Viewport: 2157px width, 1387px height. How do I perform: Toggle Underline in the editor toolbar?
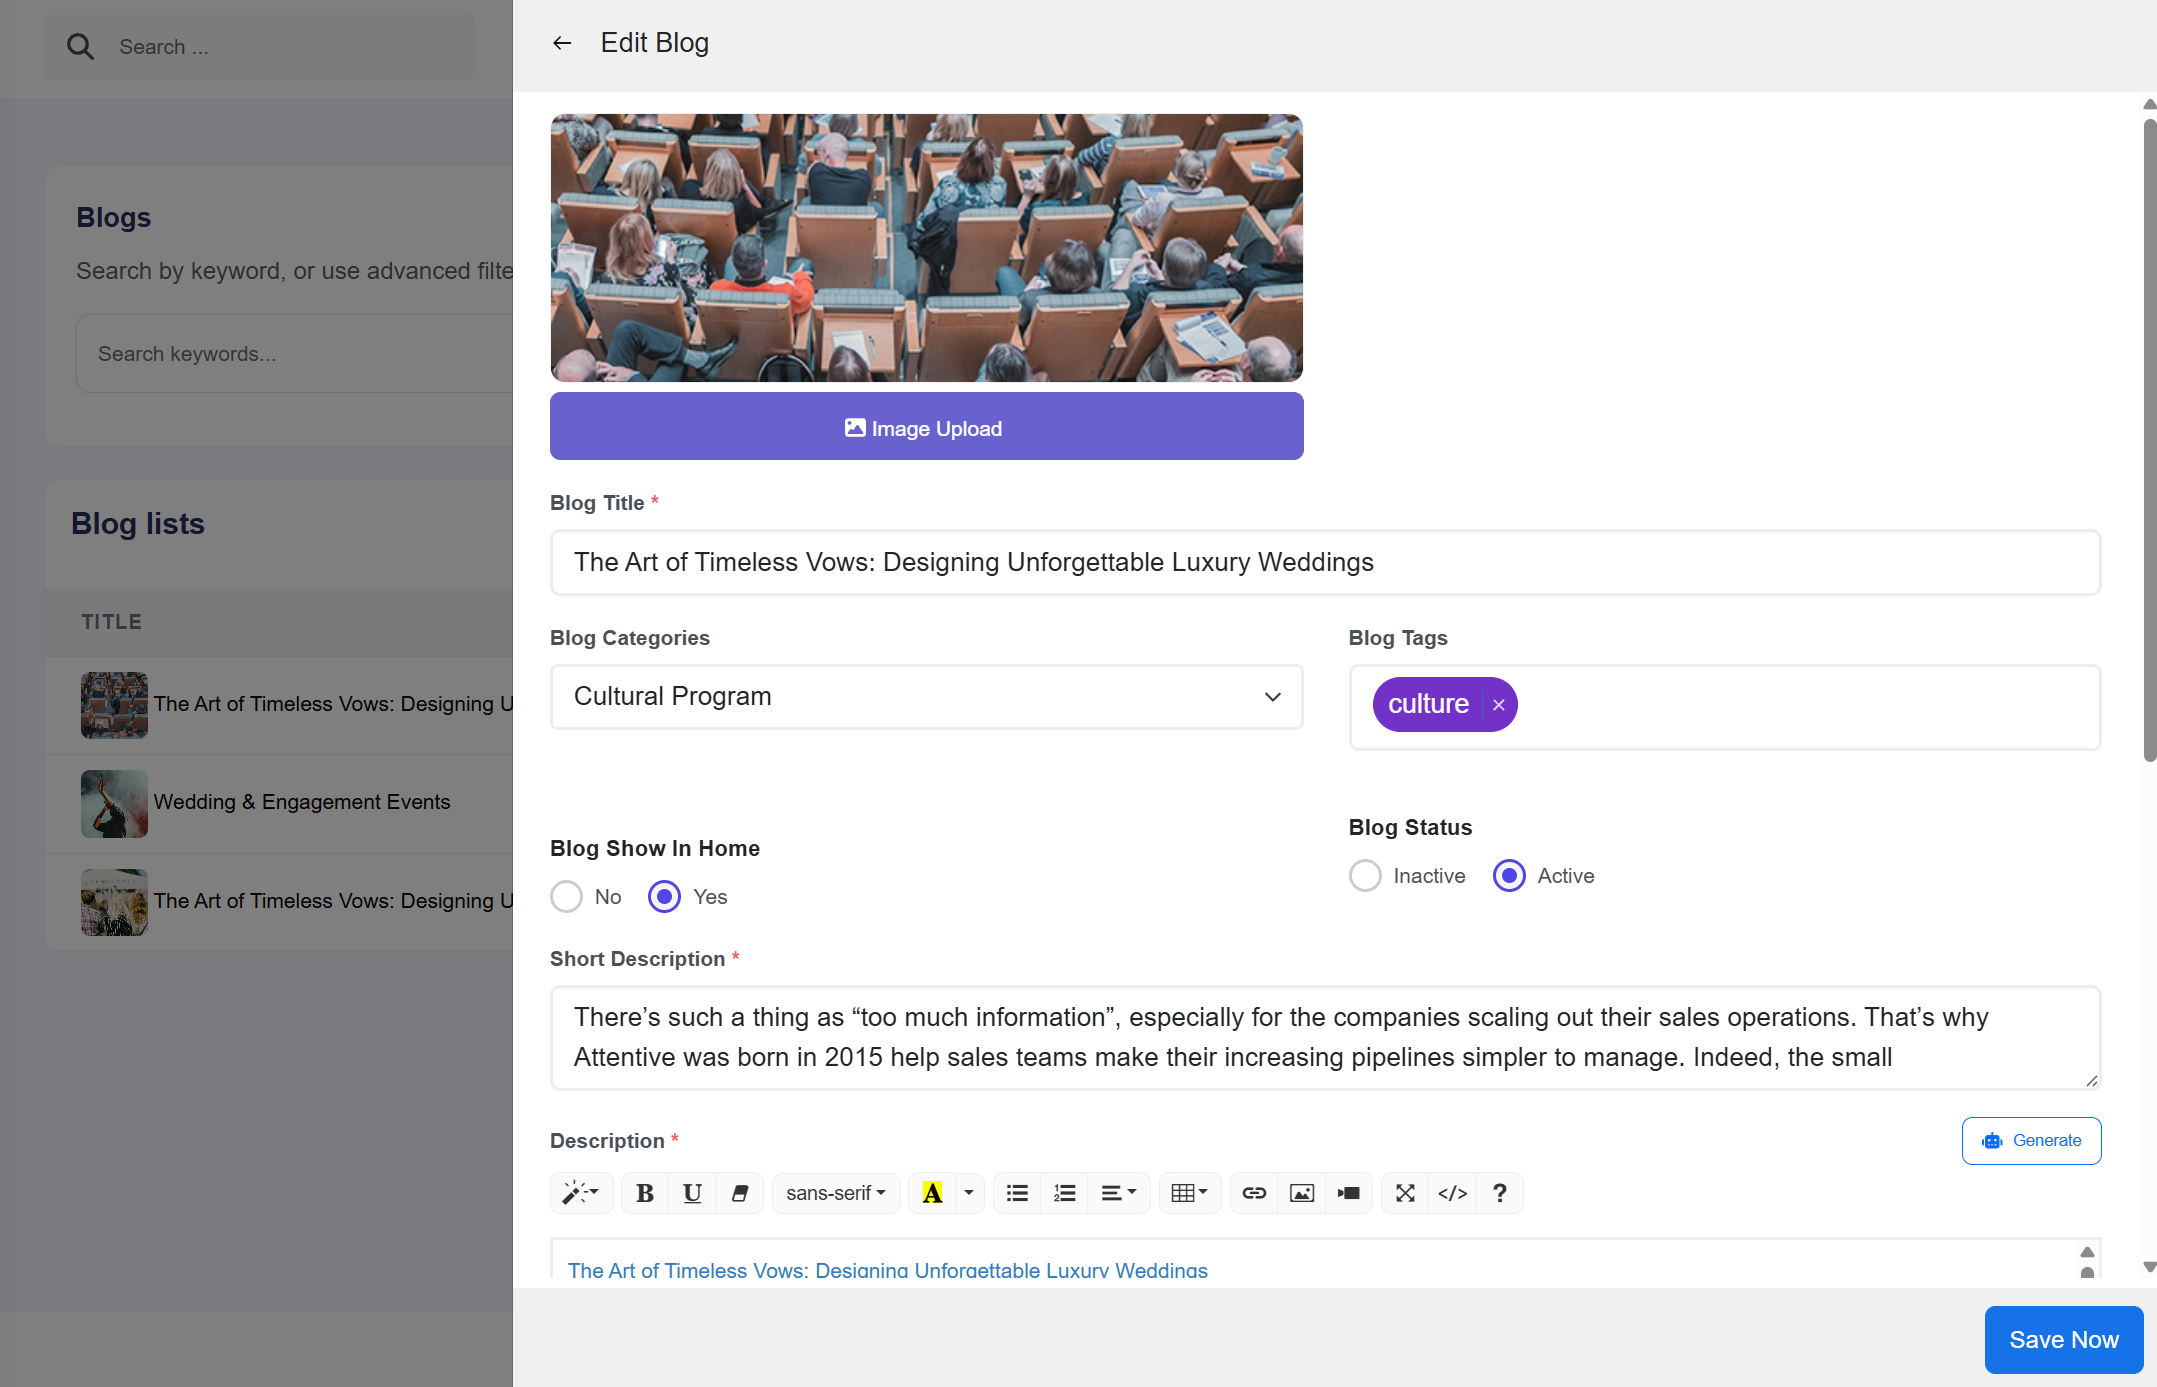pos(692,1193)
